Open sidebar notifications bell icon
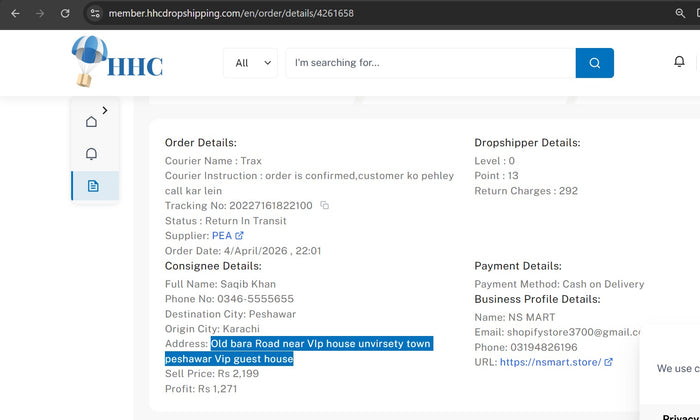This screenshot has height=420, width=700. coord(92,154)
